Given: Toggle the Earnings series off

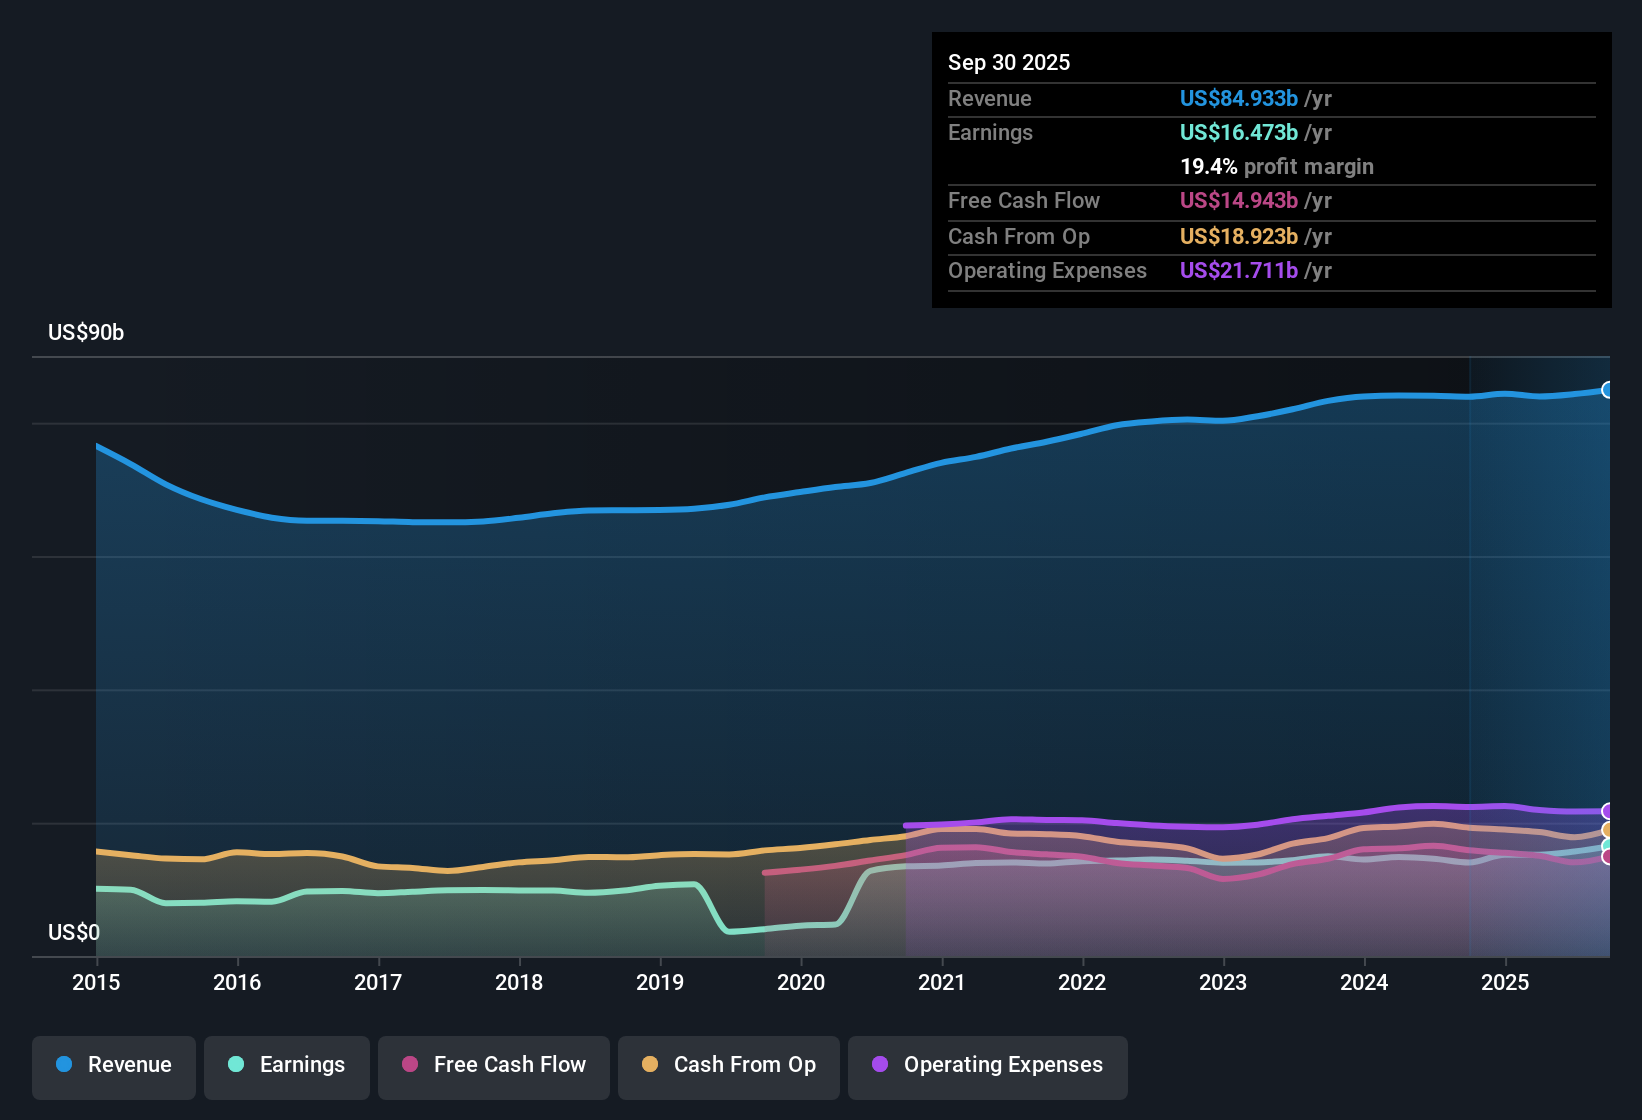Looking at the screenshot, I should pyautogui.click(x=286, y=1065).
